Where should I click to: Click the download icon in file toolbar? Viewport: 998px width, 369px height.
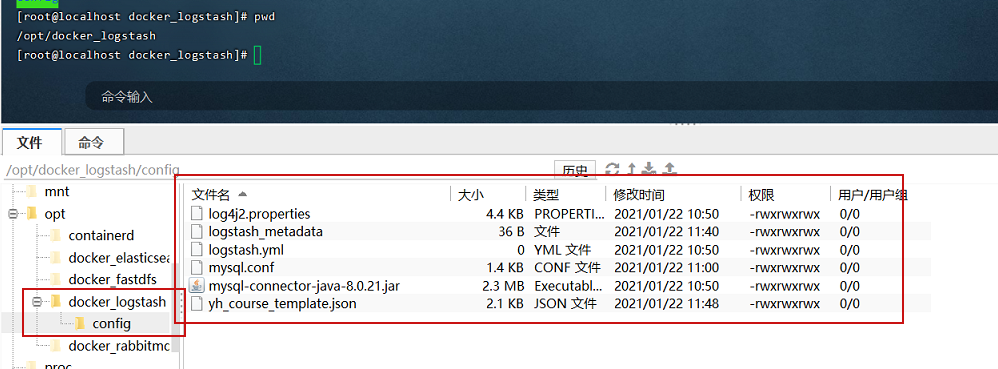click(x=649, y=169)
